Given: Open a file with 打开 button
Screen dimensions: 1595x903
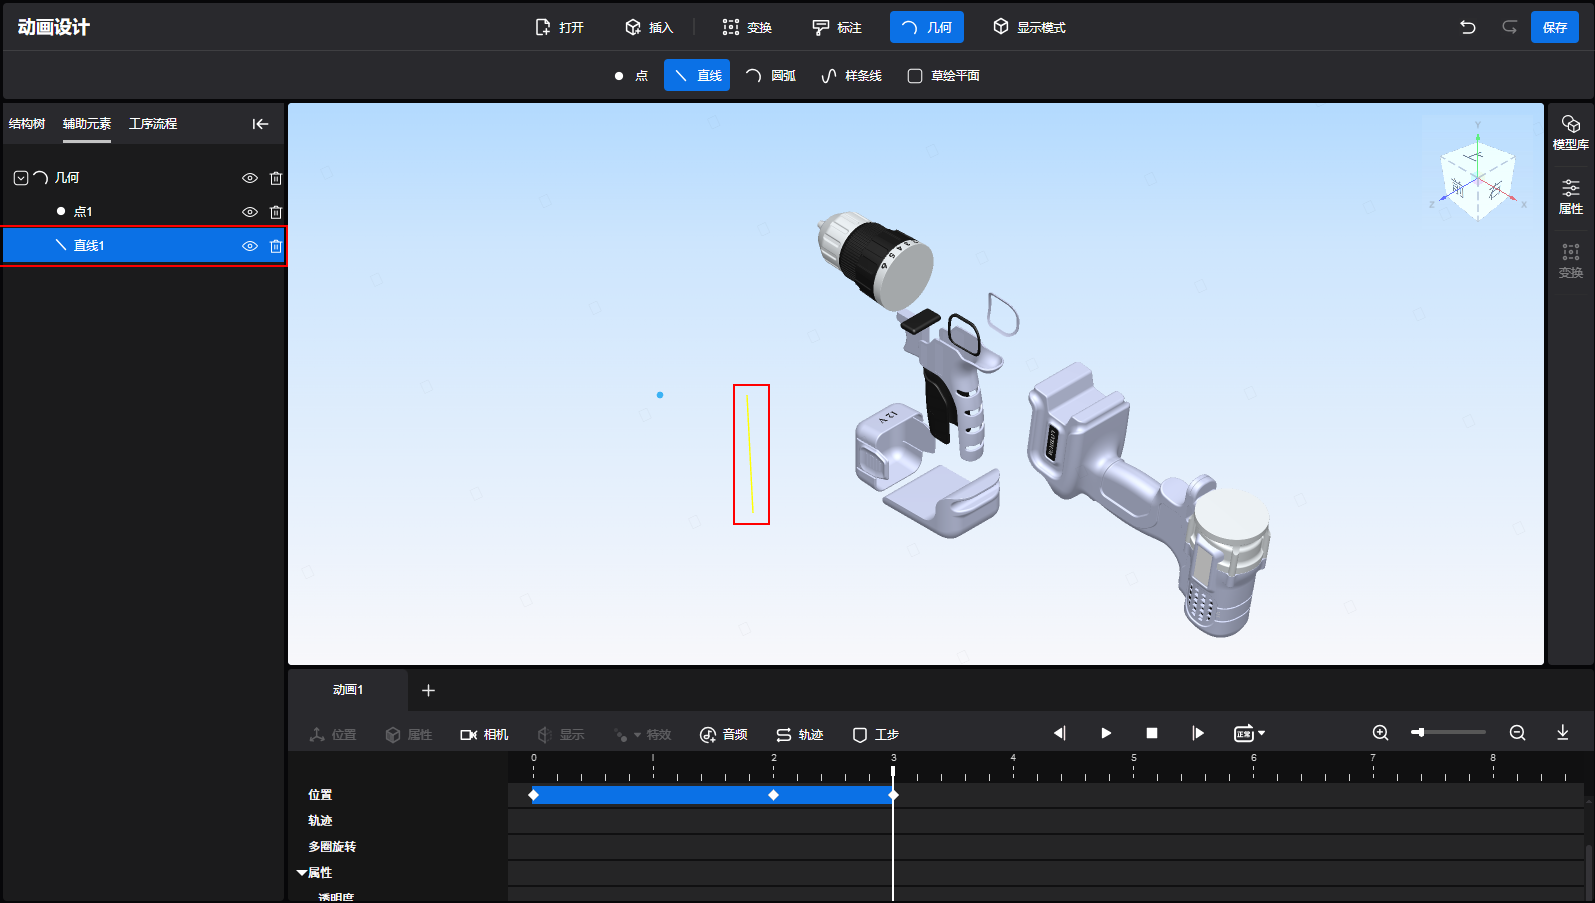Looking at the screenshot, I should [559, 27].
